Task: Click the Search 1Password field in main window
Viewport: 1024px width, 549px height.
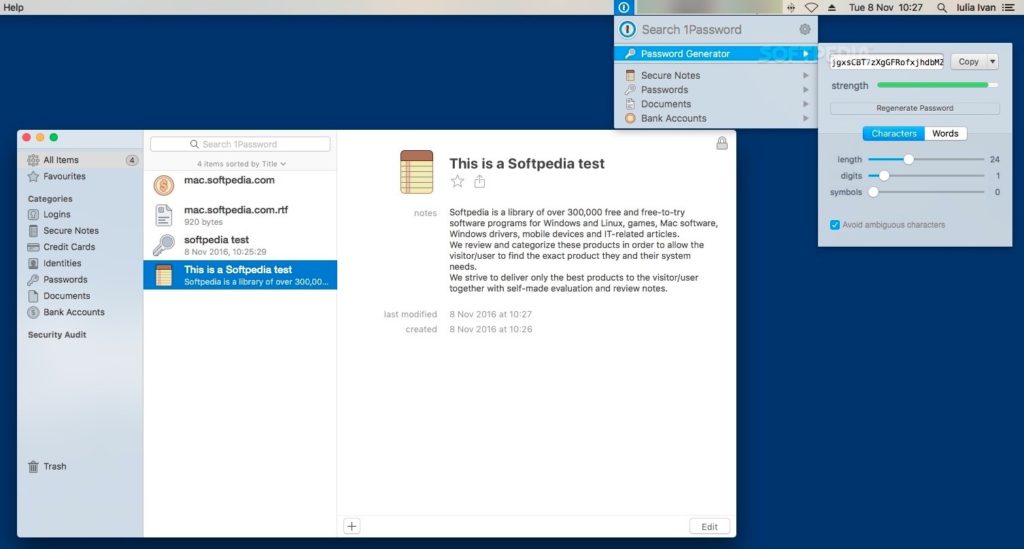Action: tap(240, 144)
